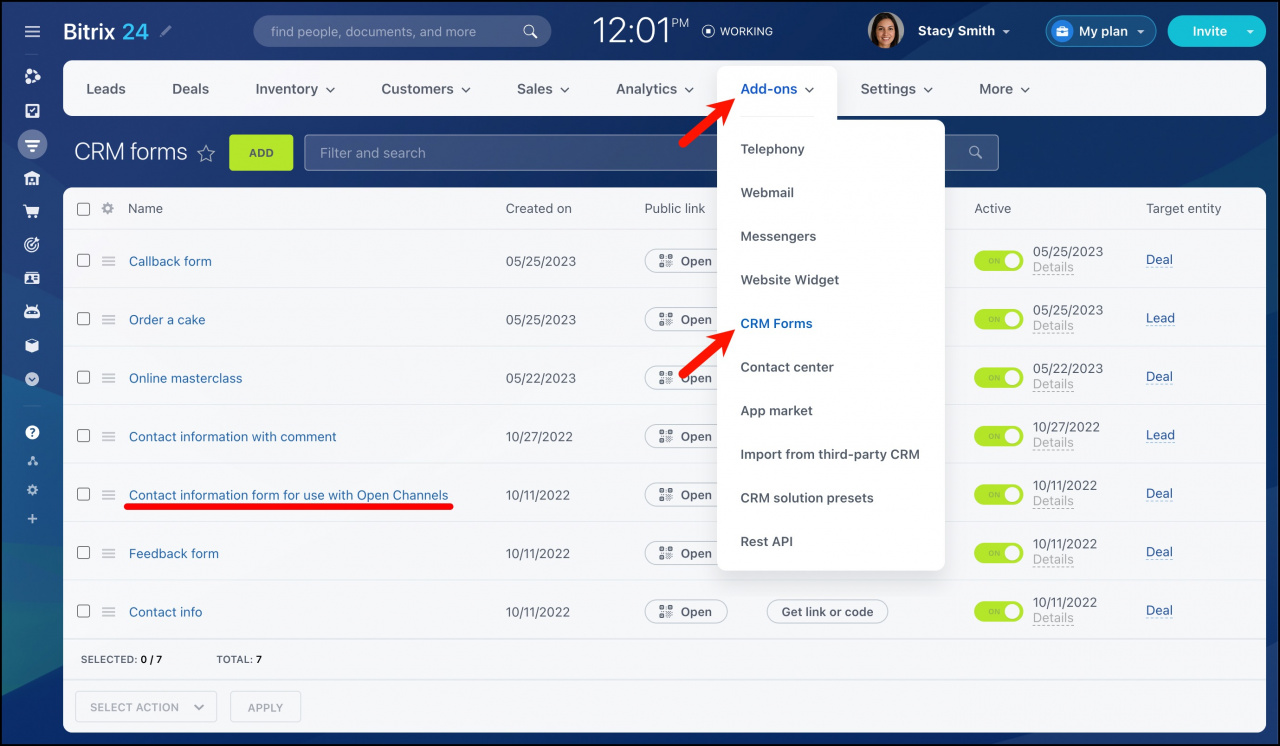Screen dimensions: 1280x746
Task: Expand the Customers menu
Action: (426, 89)
